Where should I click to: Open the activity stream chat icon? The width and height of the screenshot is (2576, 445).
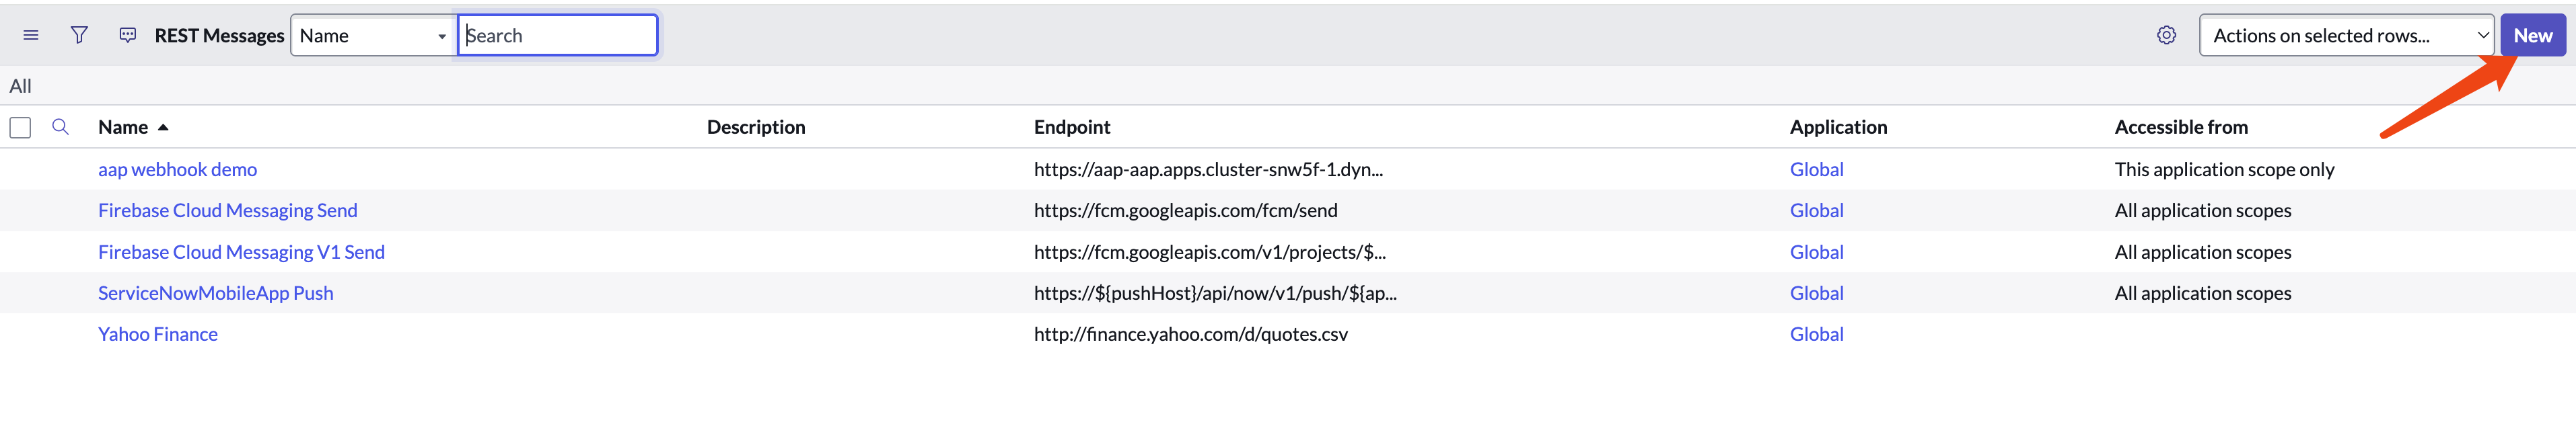point(128,36)
